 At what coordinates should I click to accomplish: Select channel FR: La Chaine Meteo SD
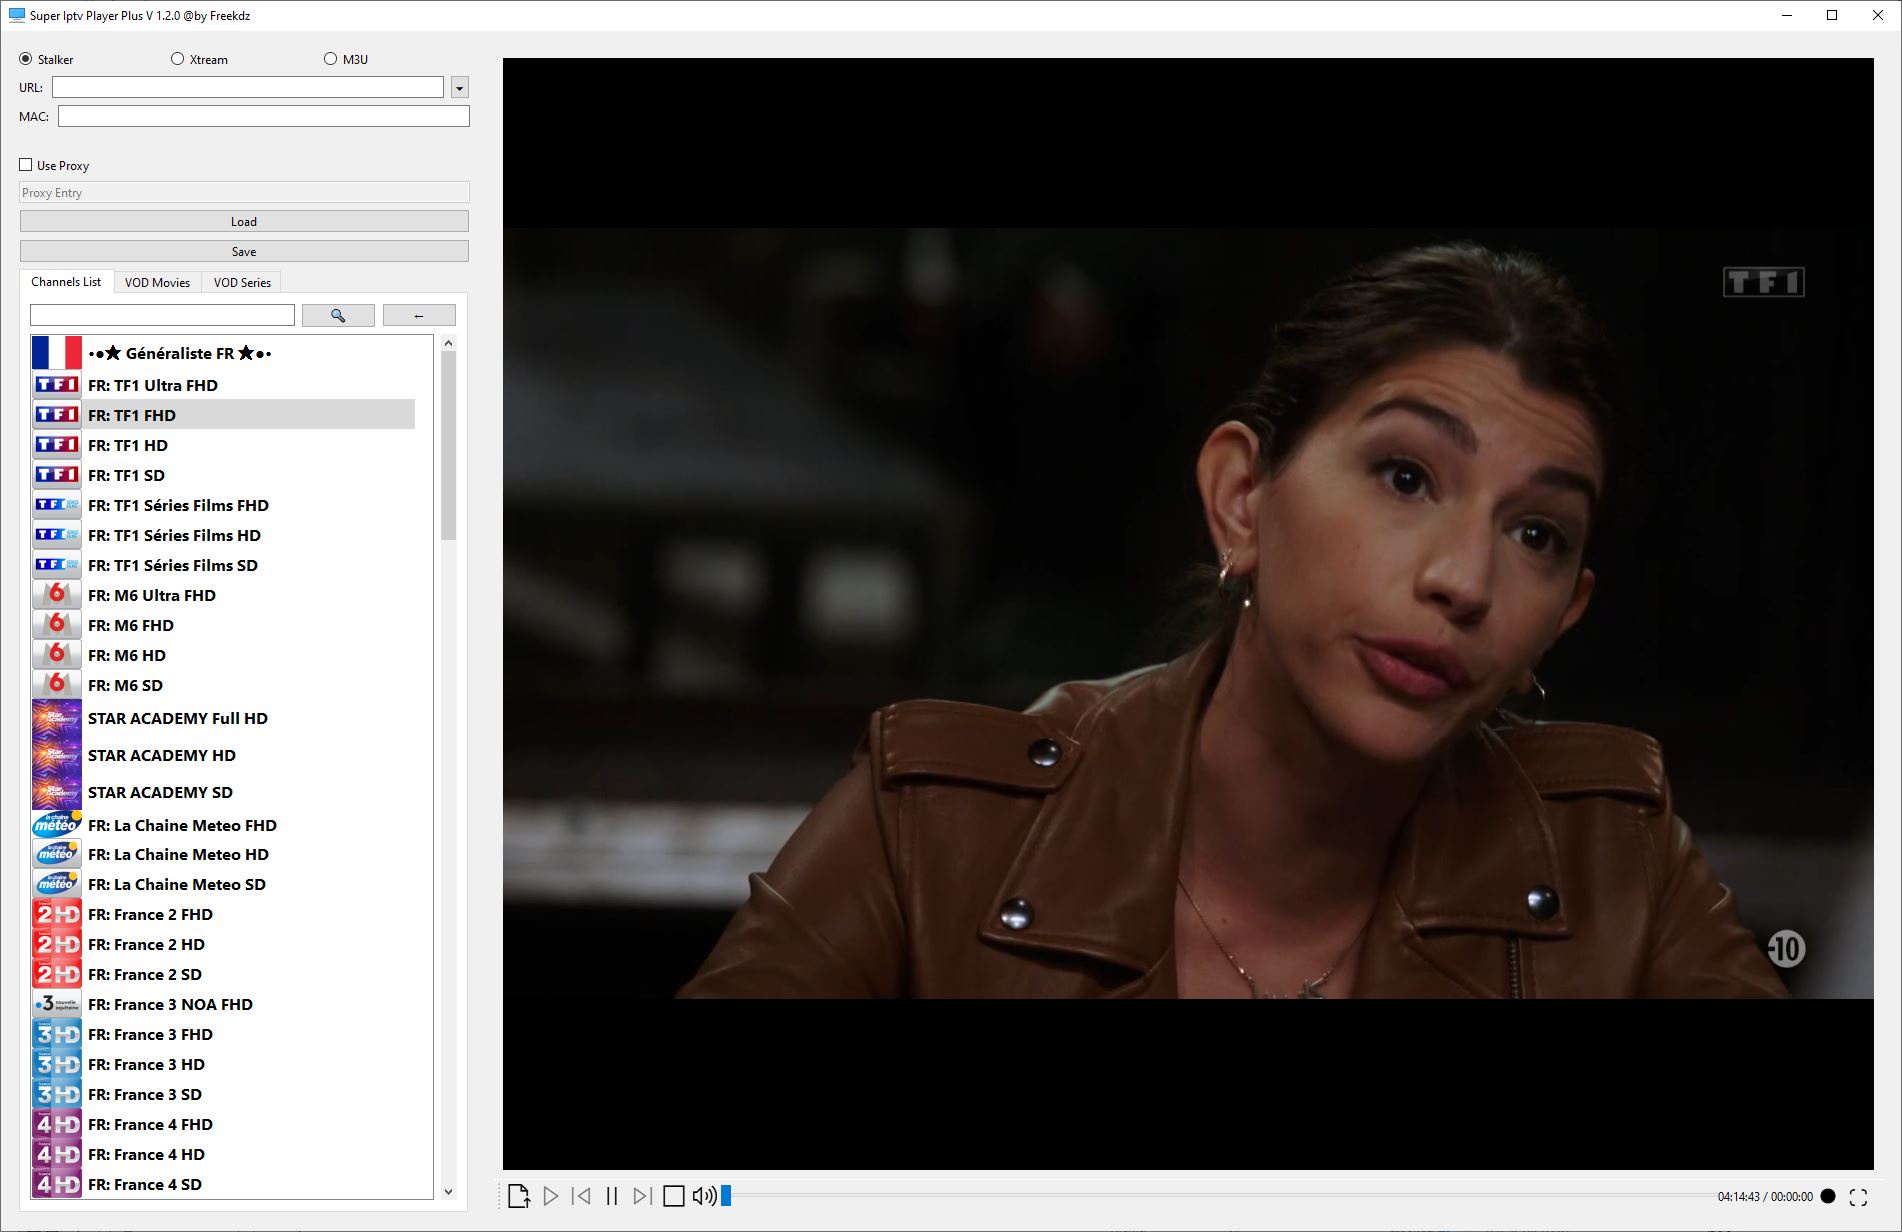tap(223, 884)
